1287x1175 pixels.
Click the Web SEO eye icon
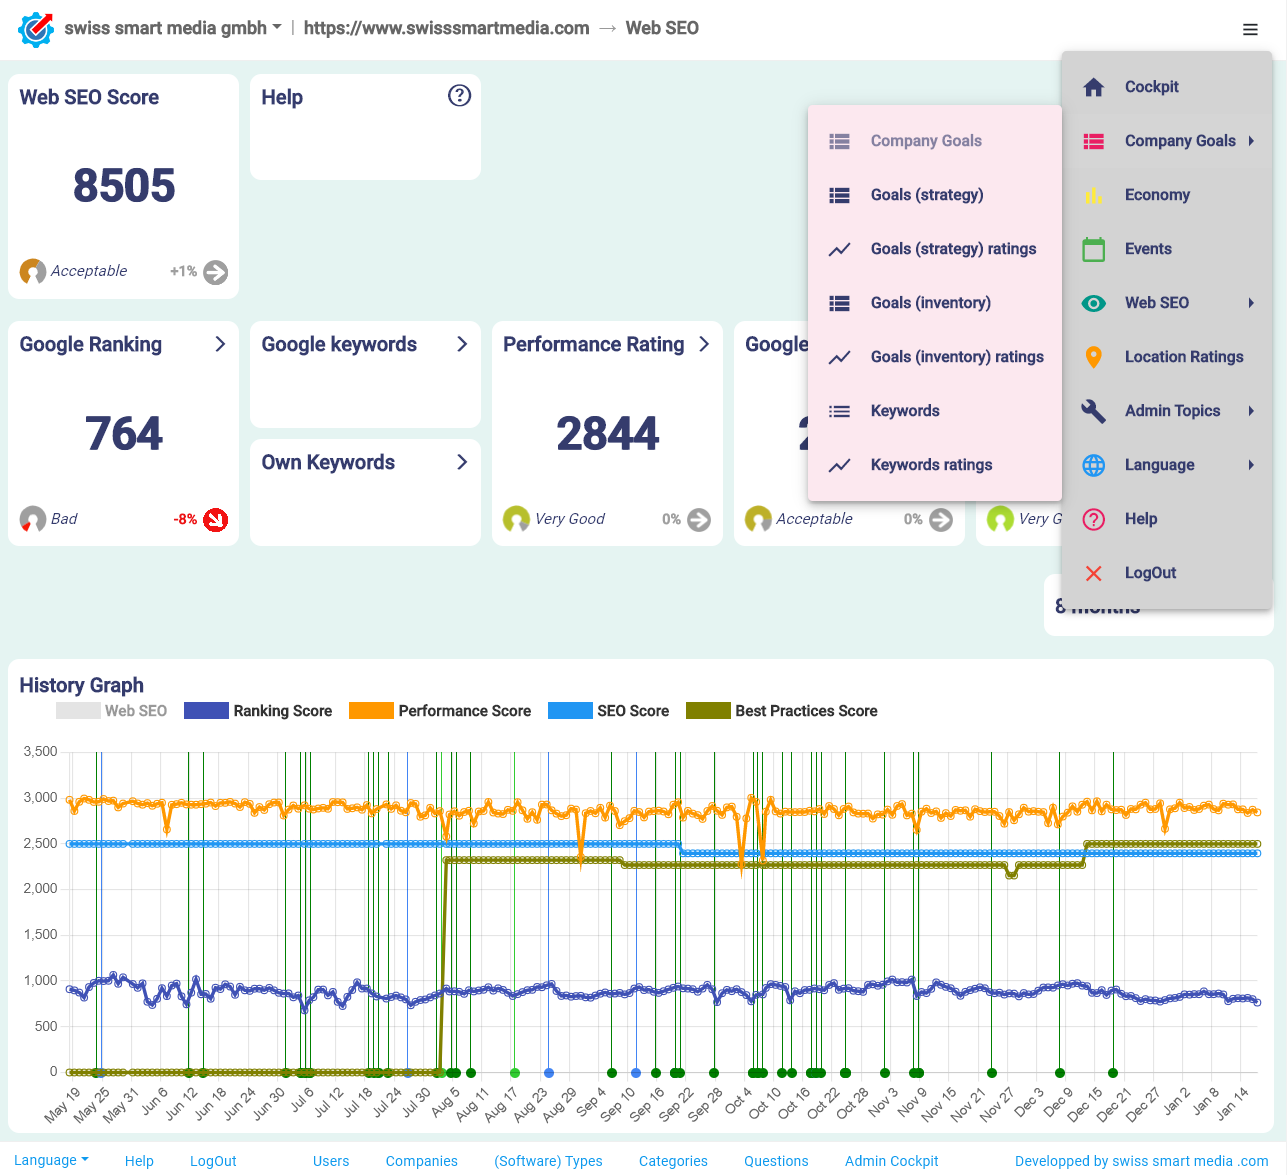pyautogui.click(x=1094, y=303)
